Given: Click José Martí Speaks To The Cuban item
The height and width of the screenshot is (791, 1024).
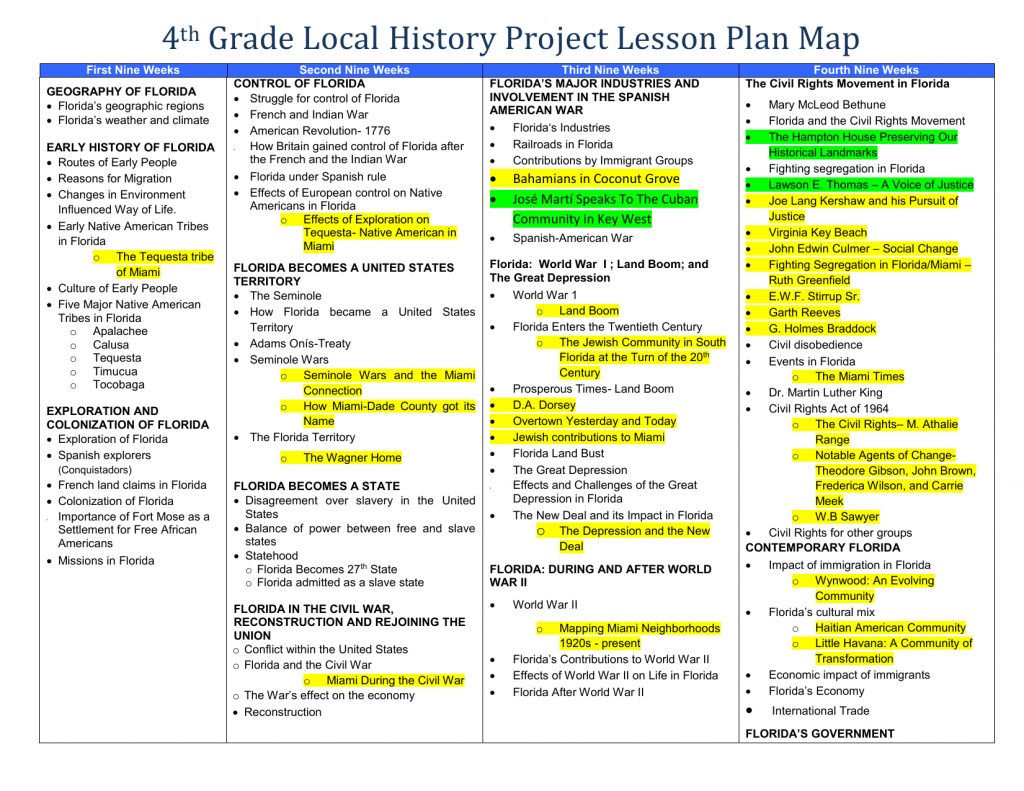Looking at the screenshot, I should point(605,199).
